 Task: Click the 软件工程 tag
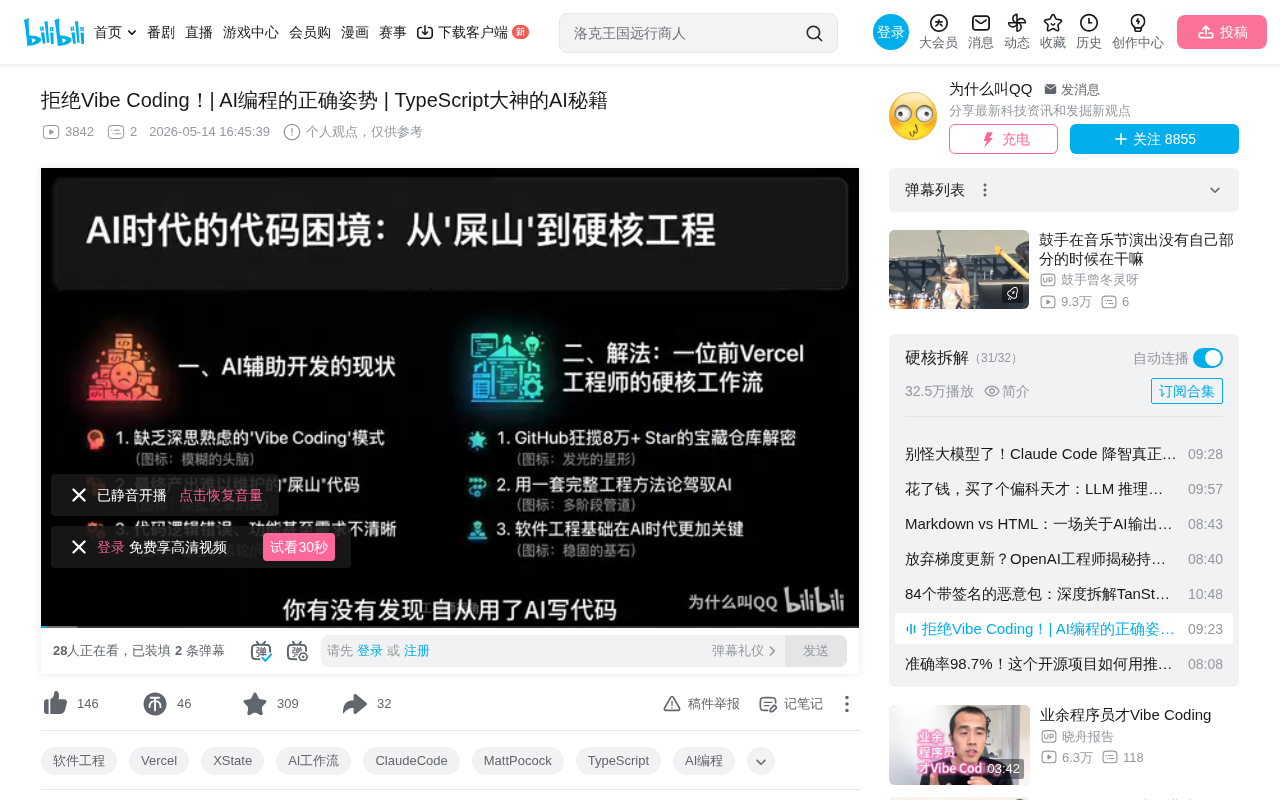pos(79,761)
